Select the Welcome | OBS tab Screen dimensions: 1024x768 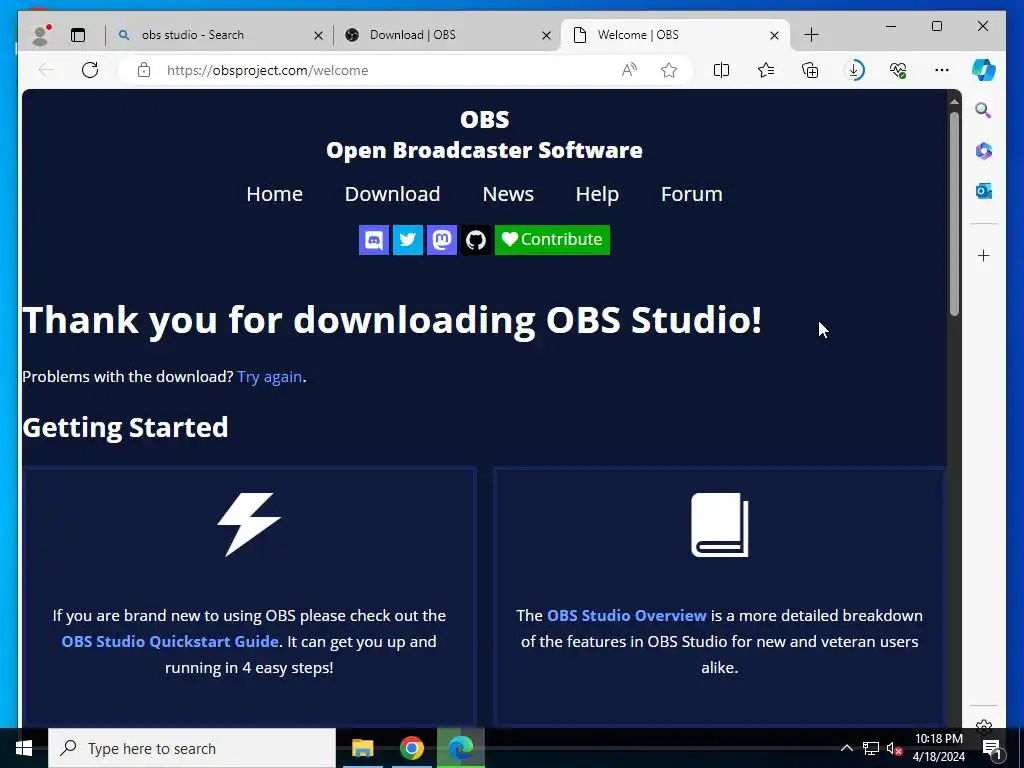pos(675,35)
